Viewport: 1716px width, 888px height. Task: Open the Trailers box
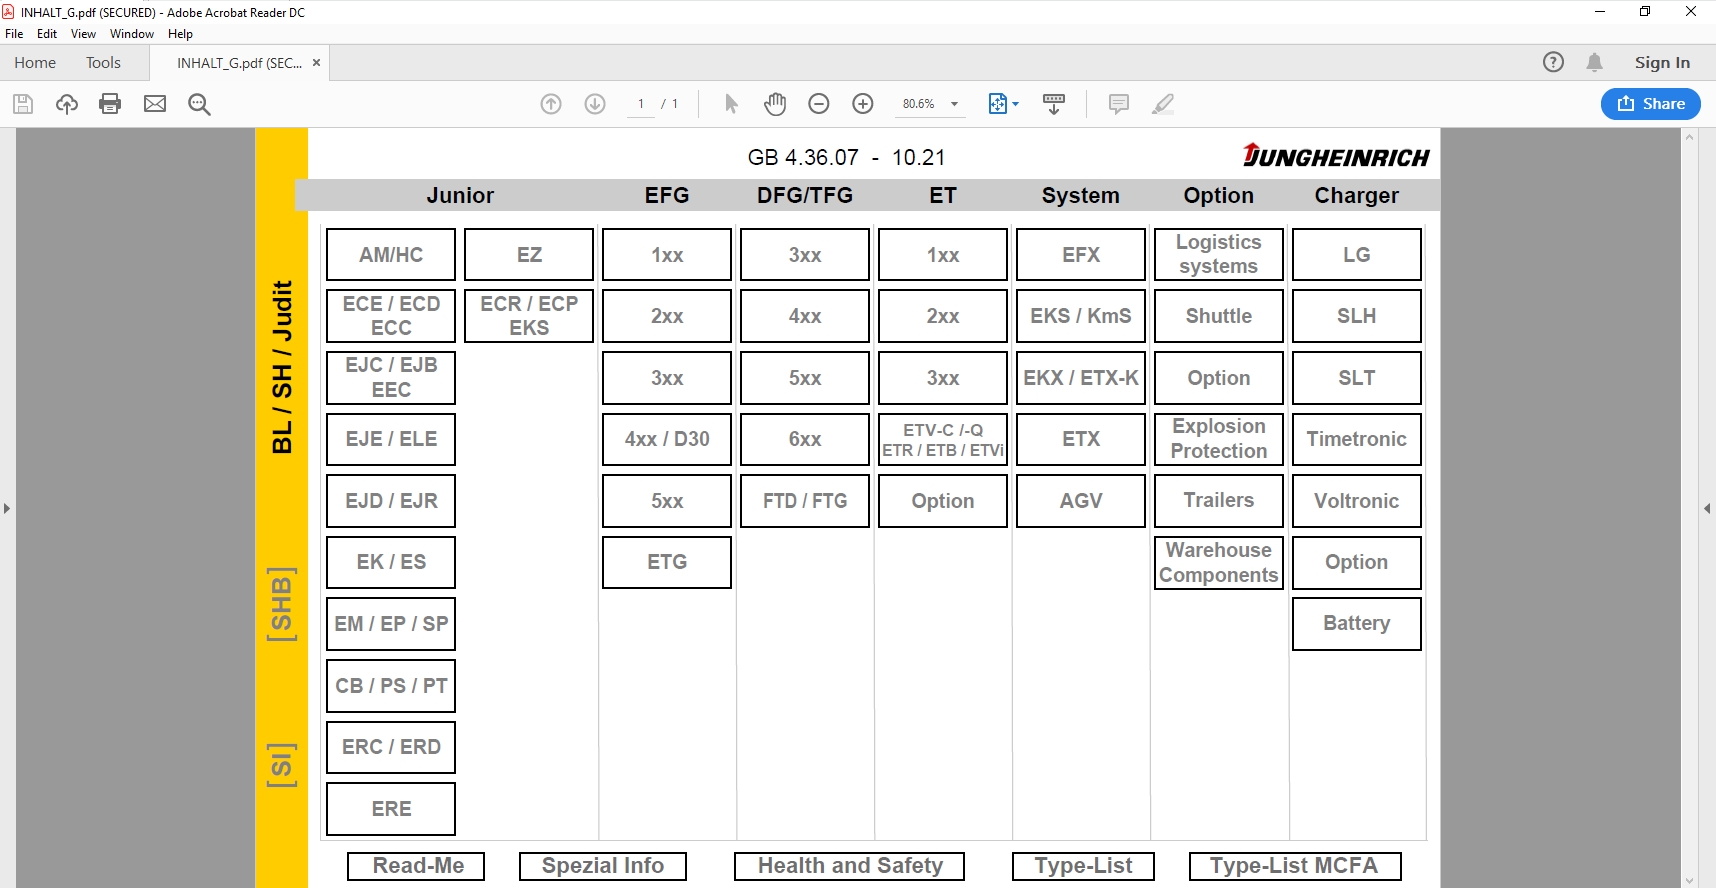[x=1219, y=501]
